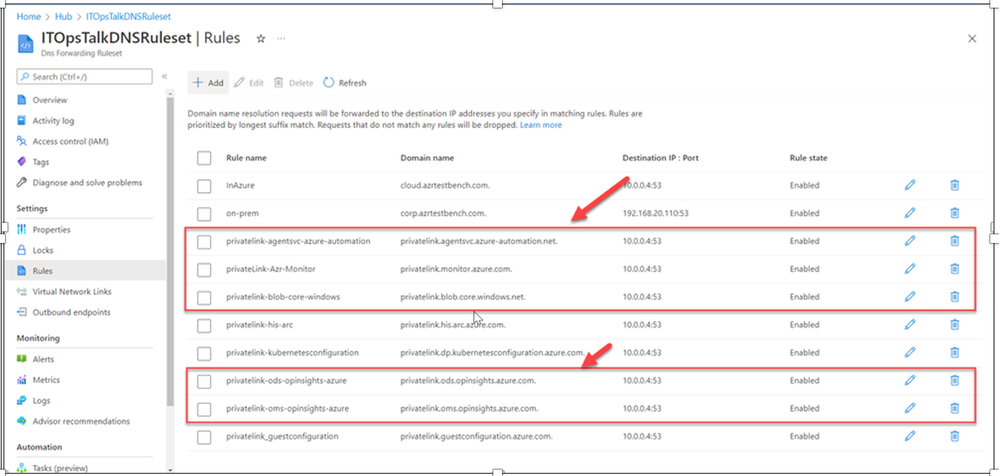The image size is (999, 476).
Task: Go to Home breadcrumb link
Action: pyautogui.click(x=29, y=17)
